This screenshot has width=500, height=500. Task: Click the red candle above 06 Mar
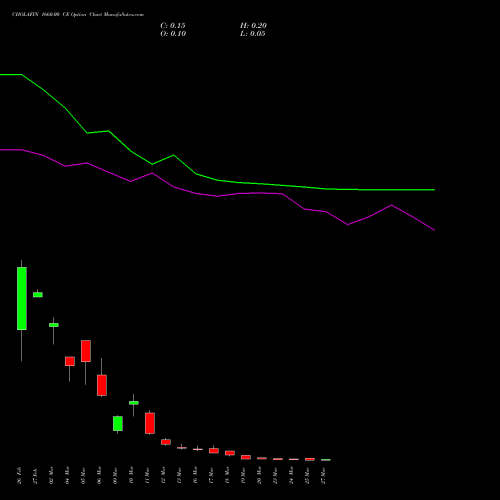[102, 385]
